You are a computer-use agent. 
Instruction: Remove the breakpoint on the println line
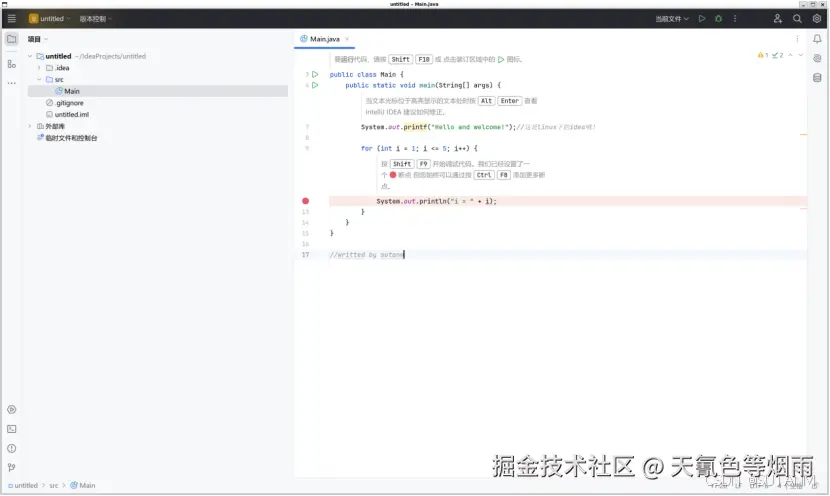coord(305,201)
